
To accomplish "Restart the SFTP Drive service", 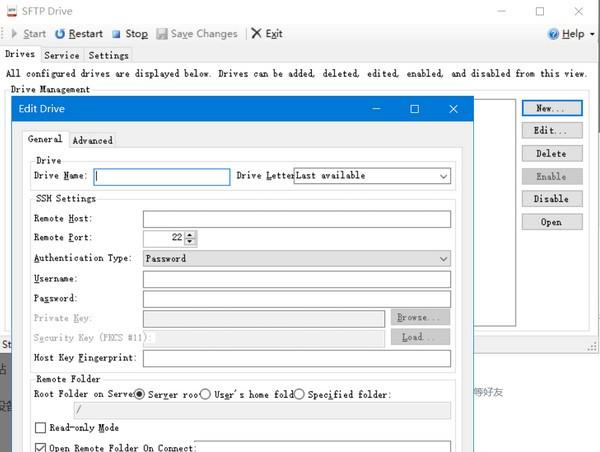I will pos(79,34).
